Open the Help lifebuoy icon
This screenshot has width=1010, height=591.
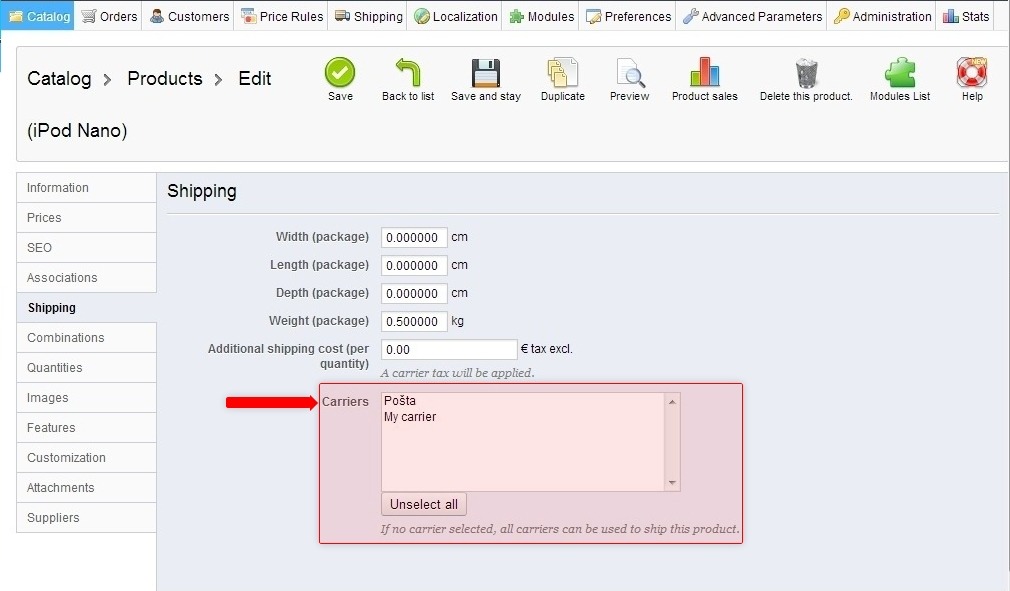point(972,72)
